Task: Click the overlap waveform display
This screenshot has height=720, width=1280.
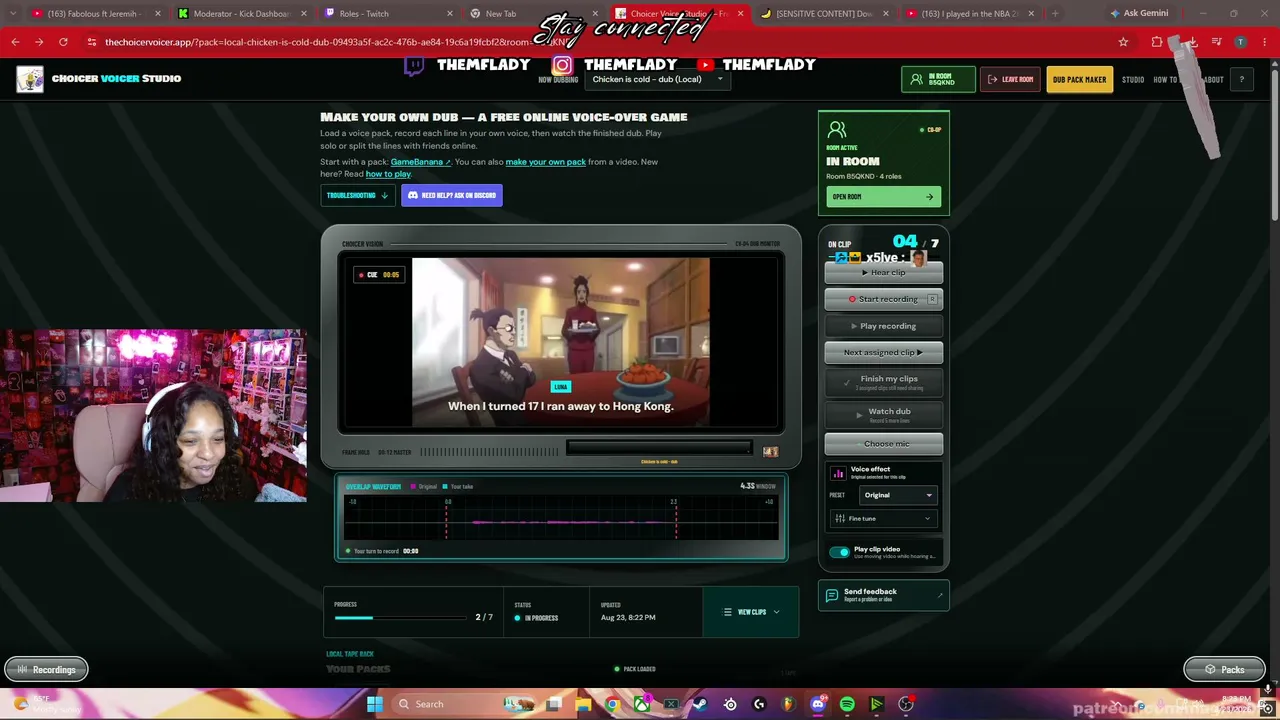Action: click(x=561, y=519)
